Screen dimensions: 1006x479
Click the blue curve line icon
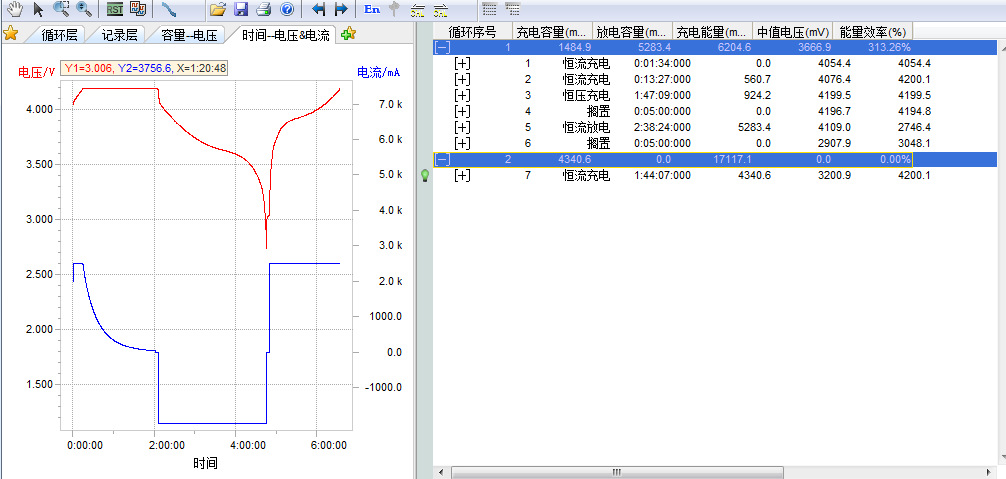(x=169, y=9)
